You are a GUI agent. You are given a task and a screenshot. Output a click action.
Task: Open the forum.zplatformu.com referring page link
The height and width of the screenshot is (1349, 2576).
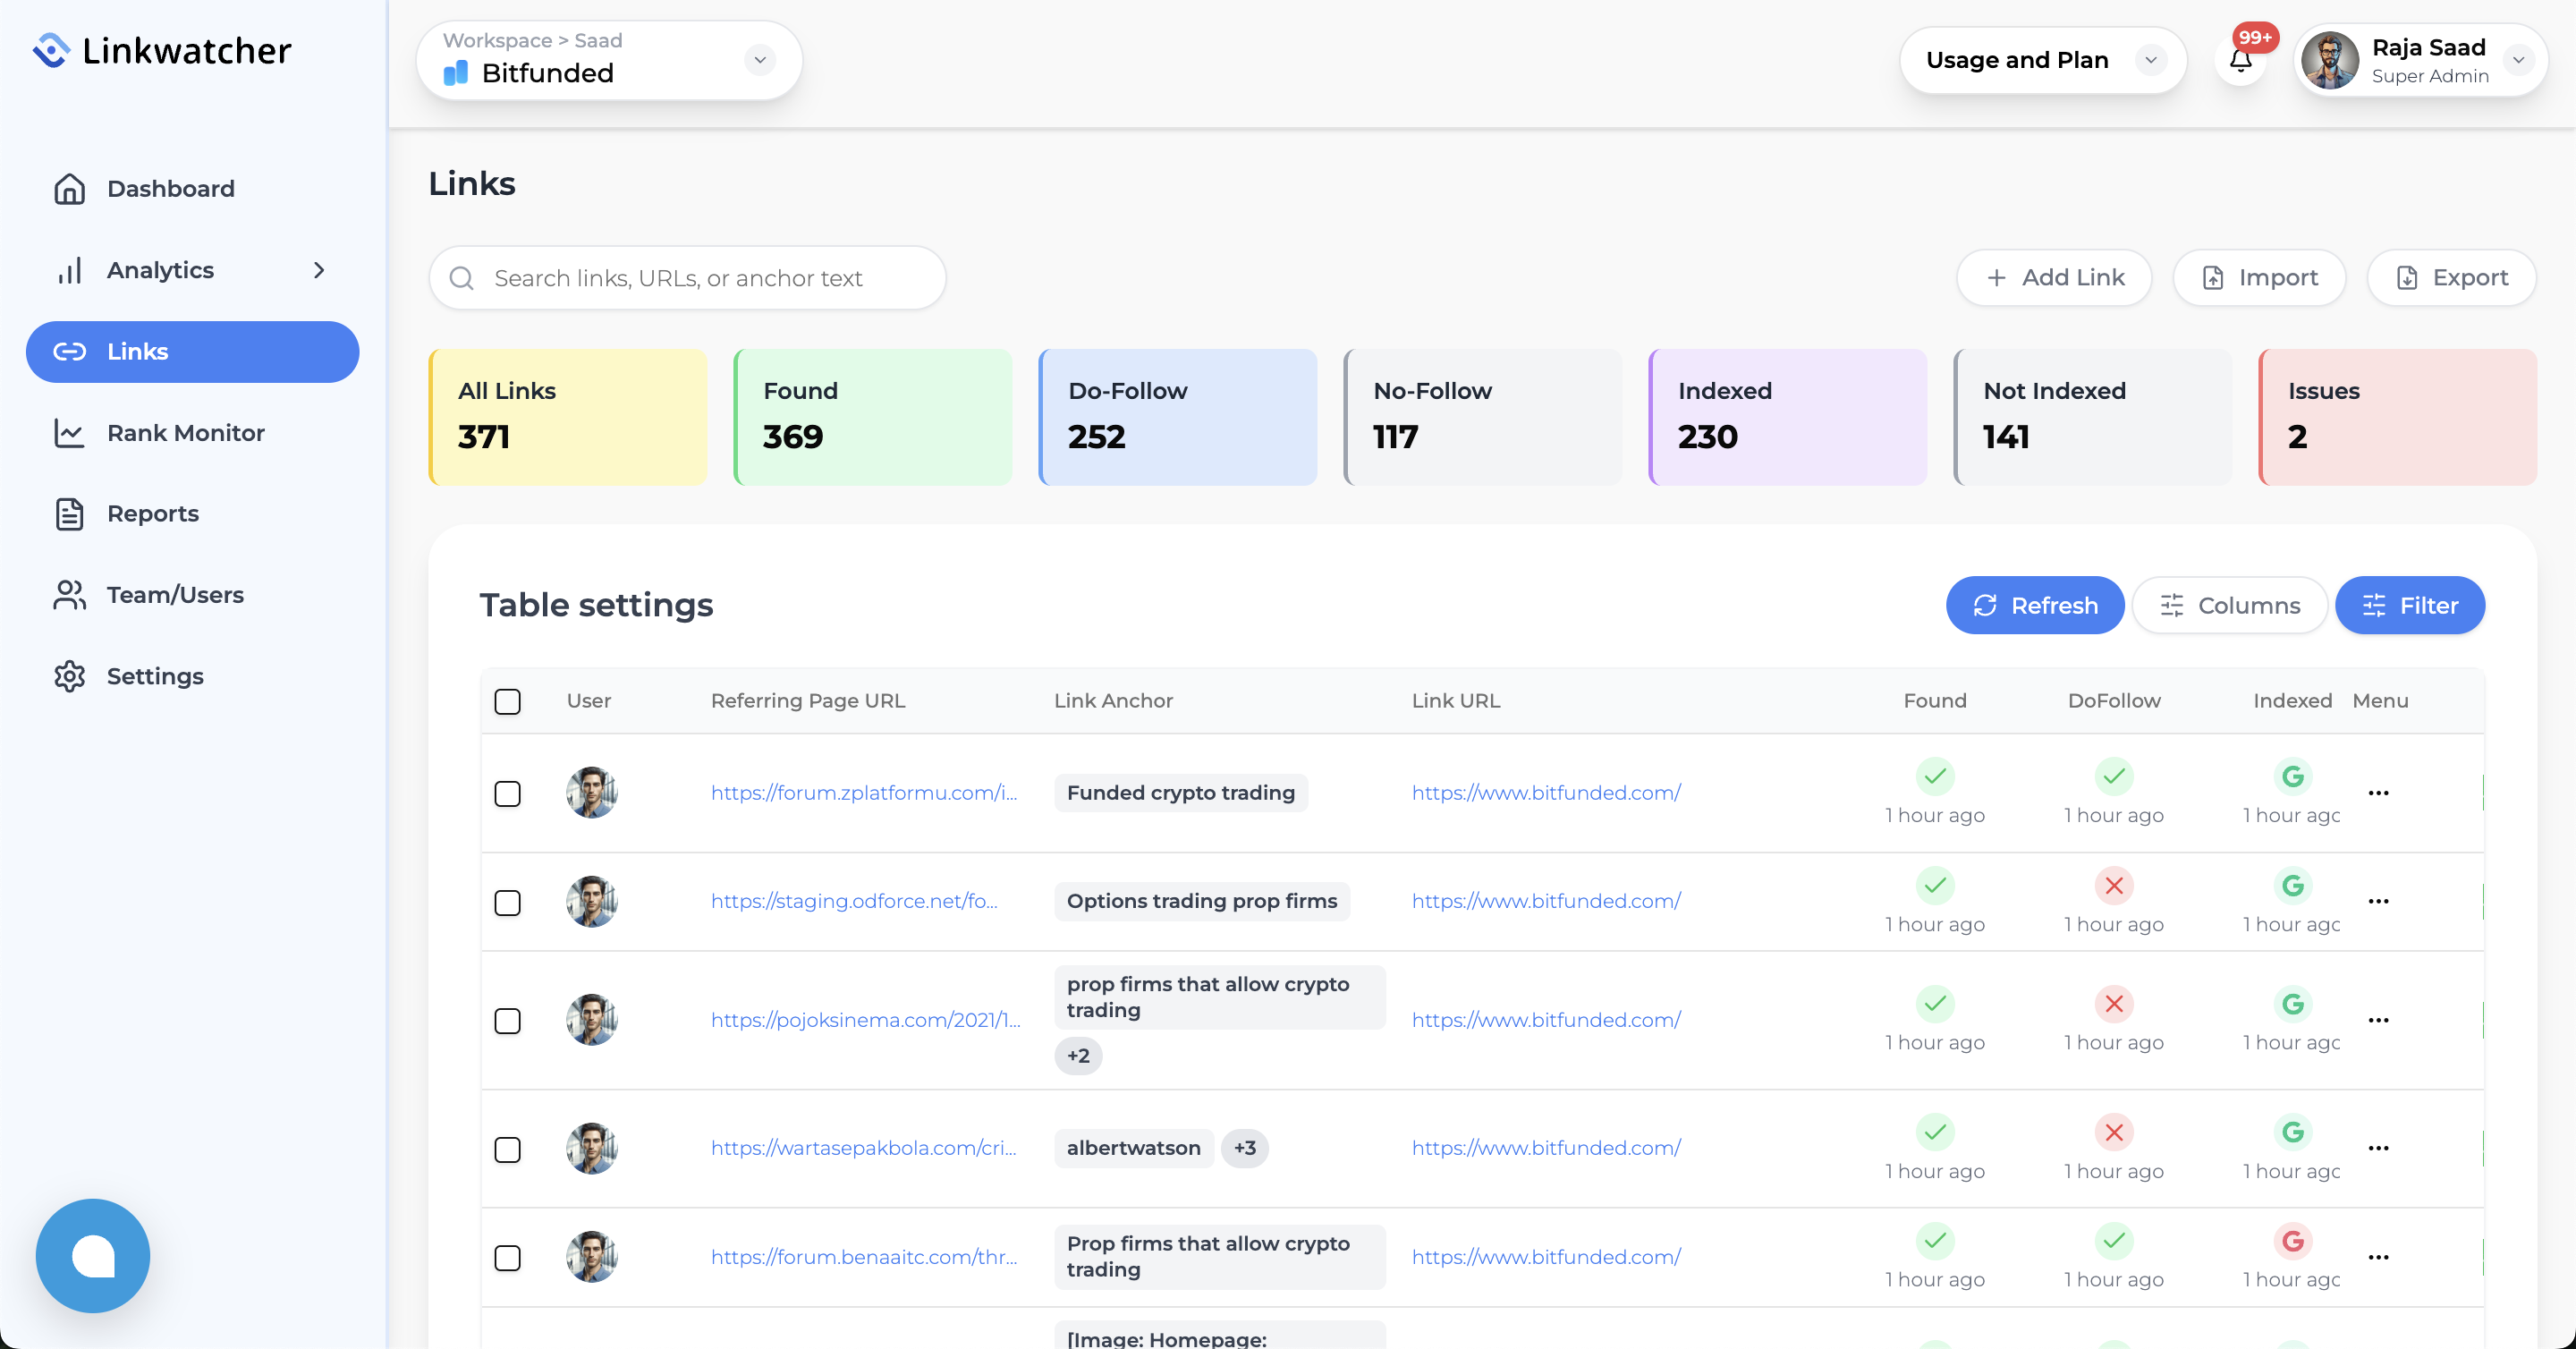pos(863,793)
